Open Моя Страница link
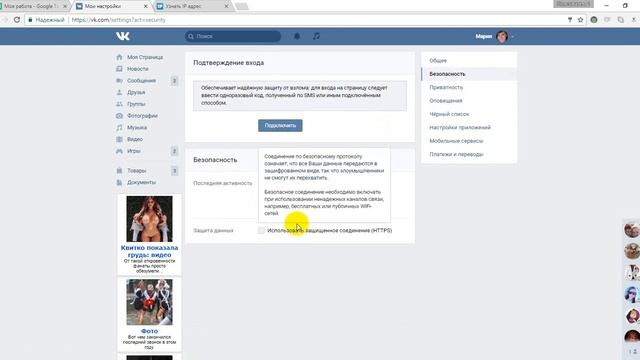 (x=145, y=57)
